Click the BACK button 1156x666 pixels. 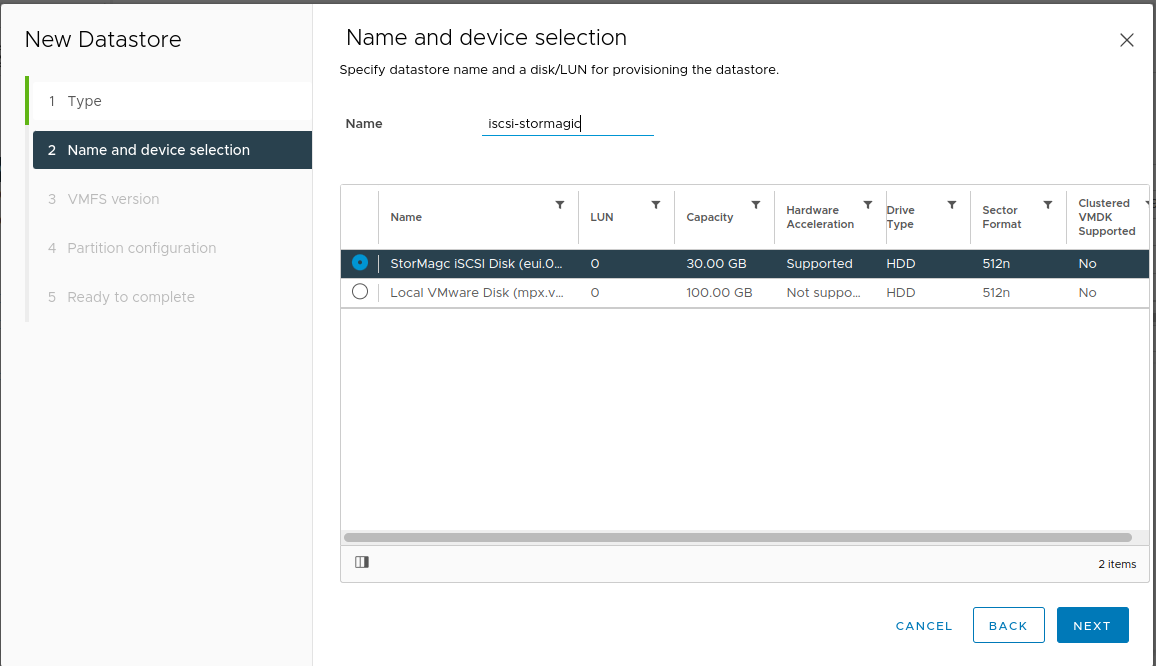tap(1008, 625)
